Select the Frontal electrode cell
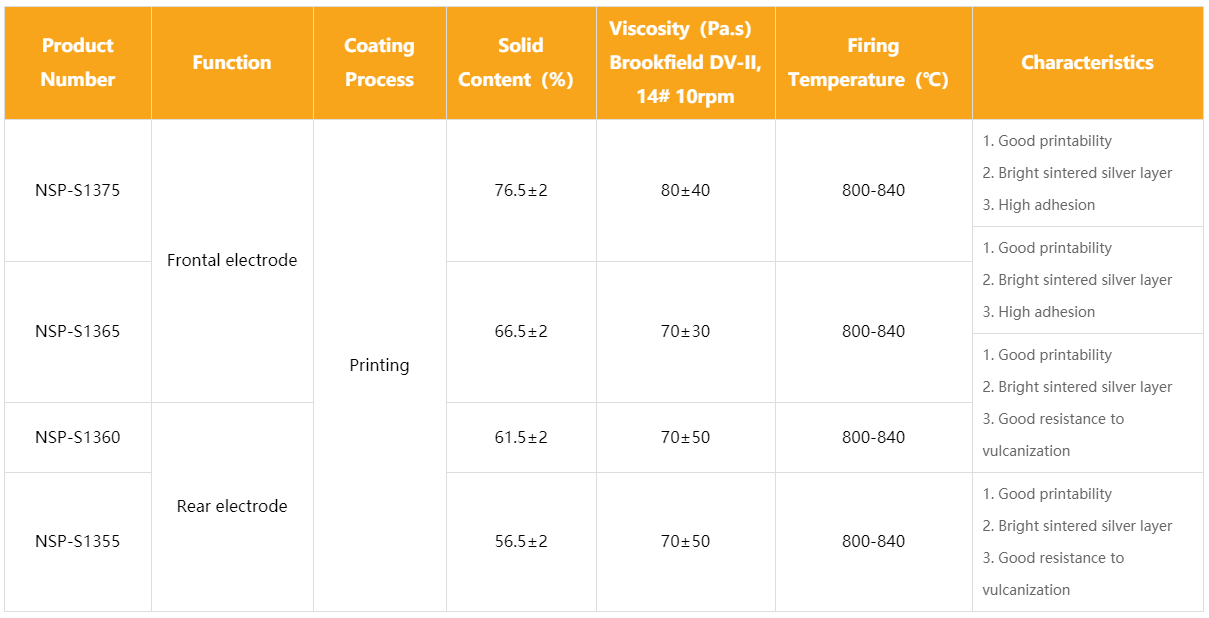This screenshot has width=1209, height=618. coord(232,261)
